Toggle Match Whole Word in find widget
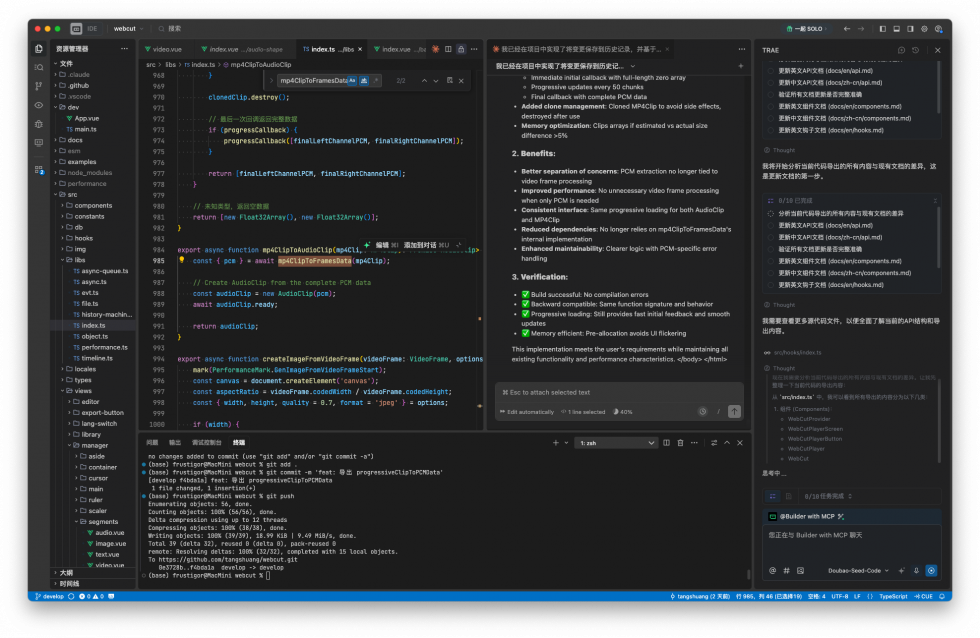 [365, 80]
